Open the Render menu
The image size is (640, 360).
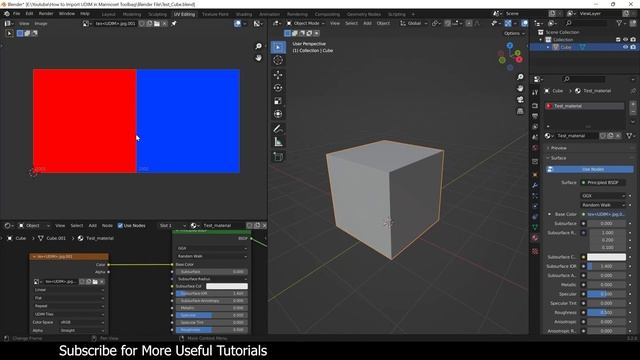(x=46, y=14)
